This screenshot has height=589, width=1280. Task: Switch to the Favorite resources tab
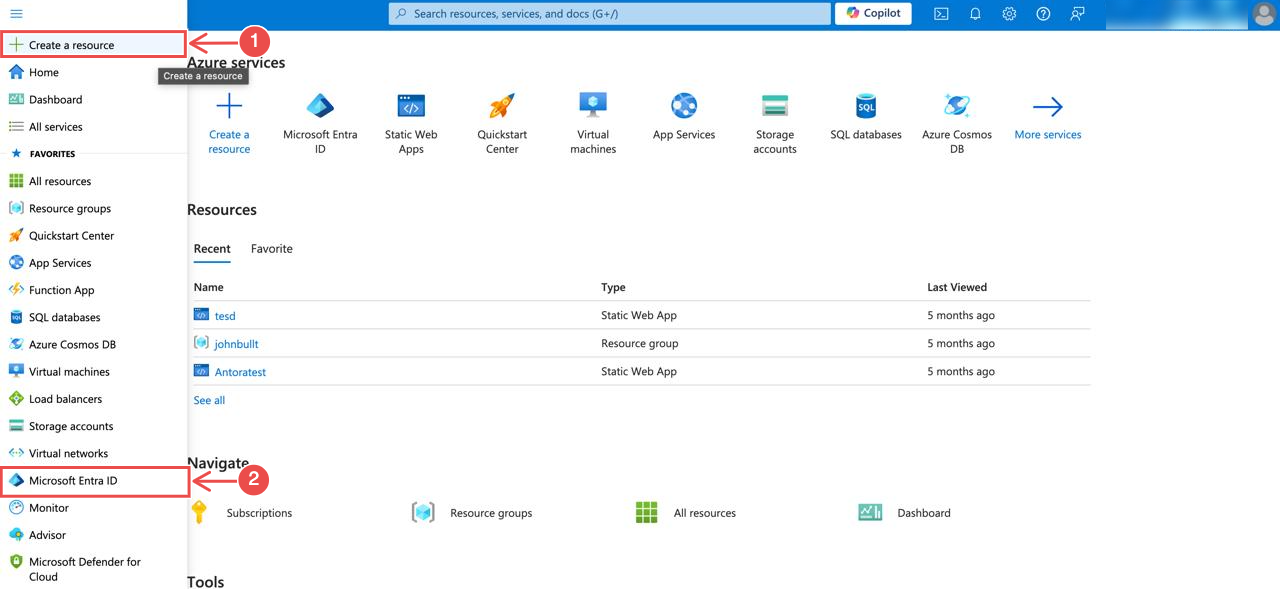271,248
